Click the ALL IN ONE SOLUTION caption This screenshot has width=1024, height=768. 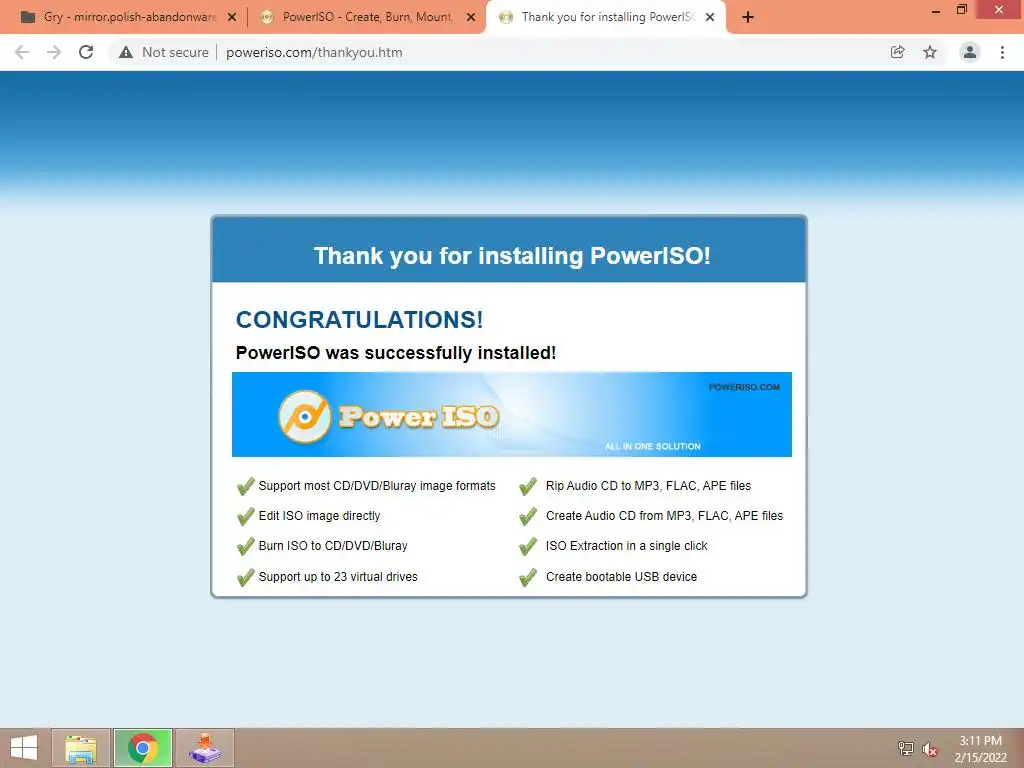pyautogui.click(x=652, y=446)
